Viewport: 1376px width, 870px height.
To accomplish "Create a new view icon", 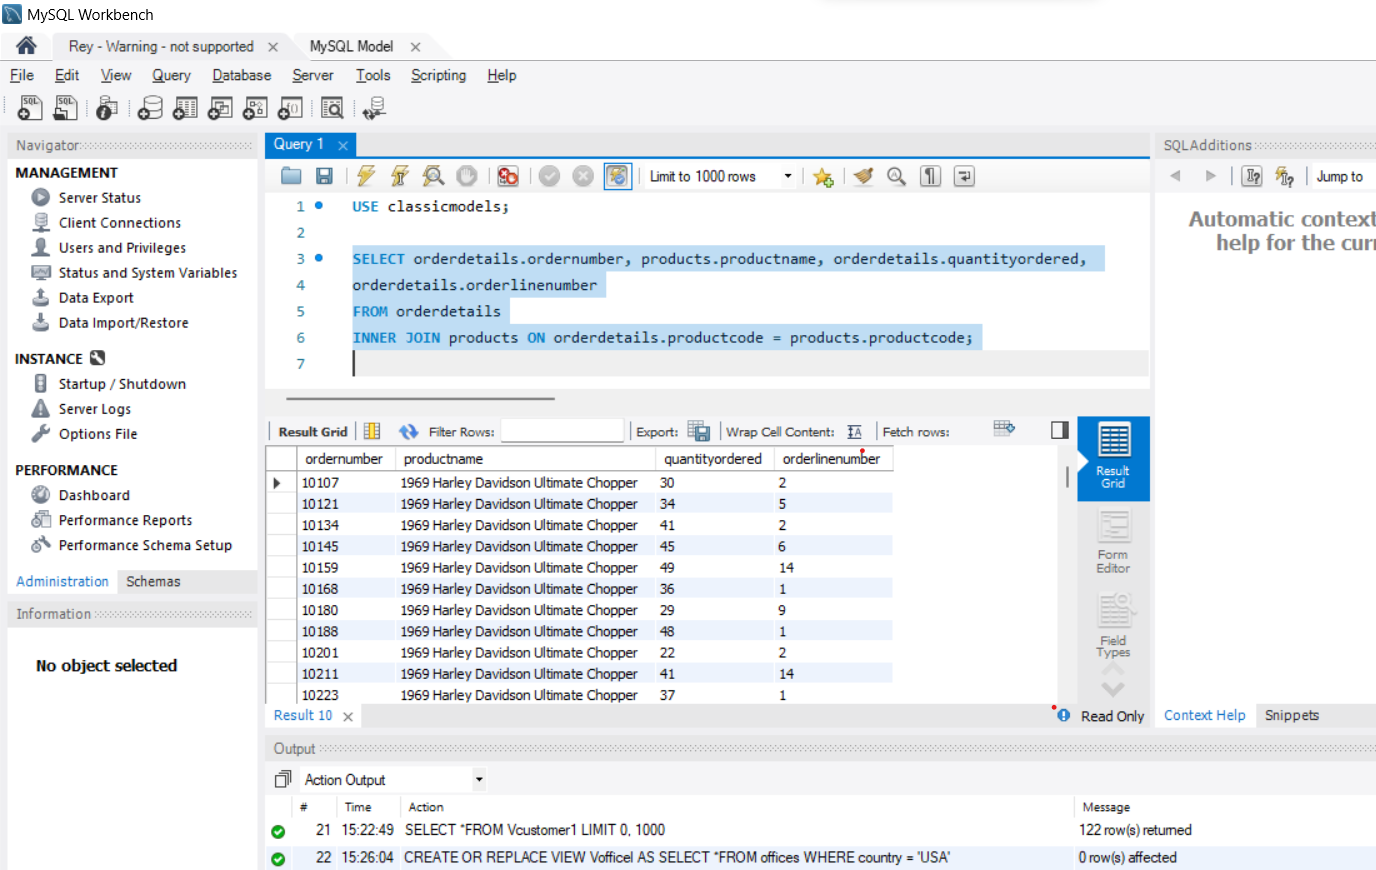I will click(220, 108).
